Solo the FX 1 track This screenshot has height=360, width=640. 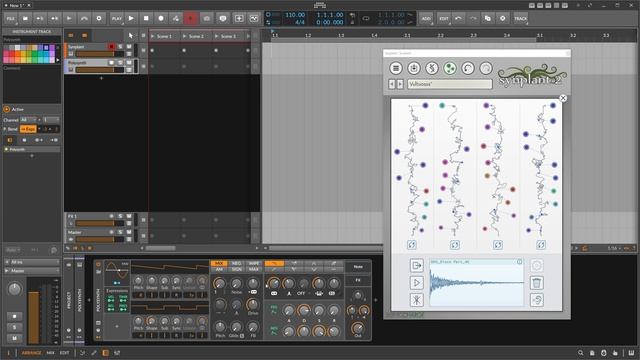pyautogui.click(x=120, y=216)
